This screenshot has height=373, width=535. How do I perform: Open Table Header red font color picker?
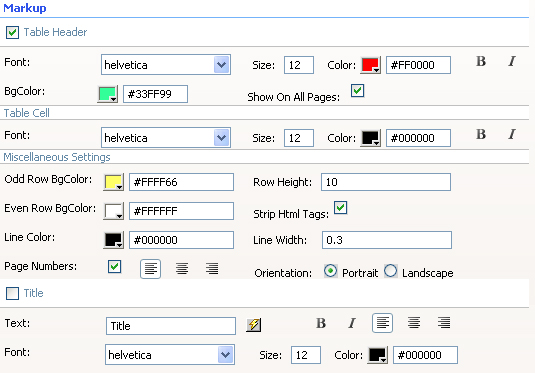tap(371, 65)
